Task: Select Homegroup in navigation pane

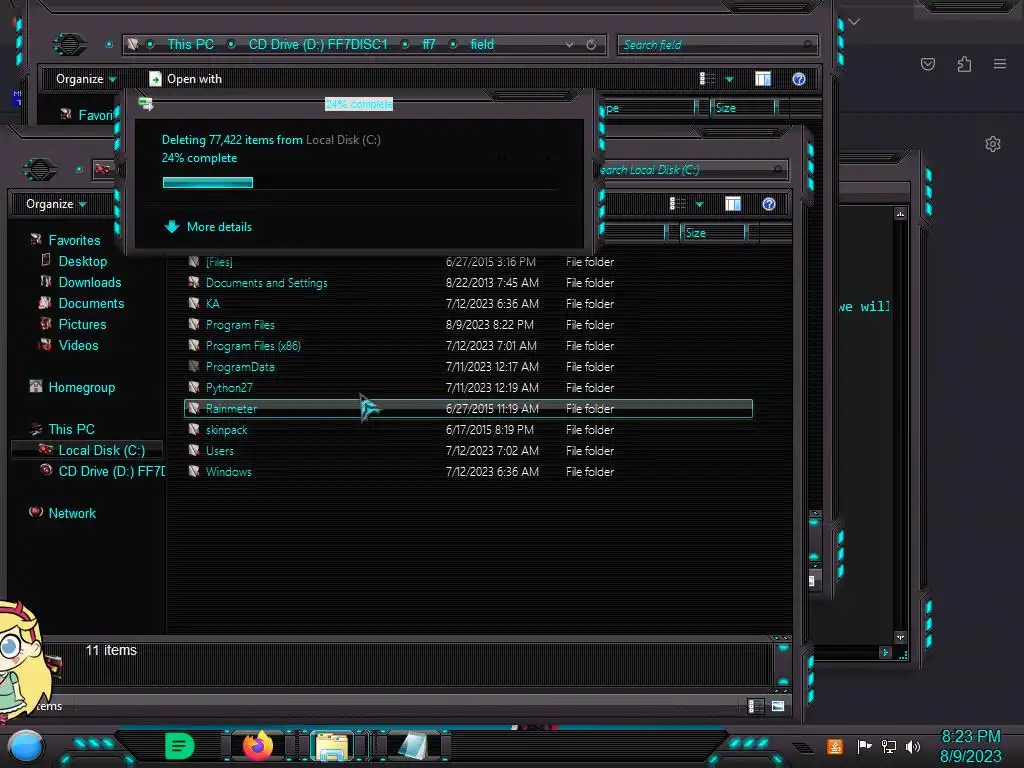Action: click(81, 387)
